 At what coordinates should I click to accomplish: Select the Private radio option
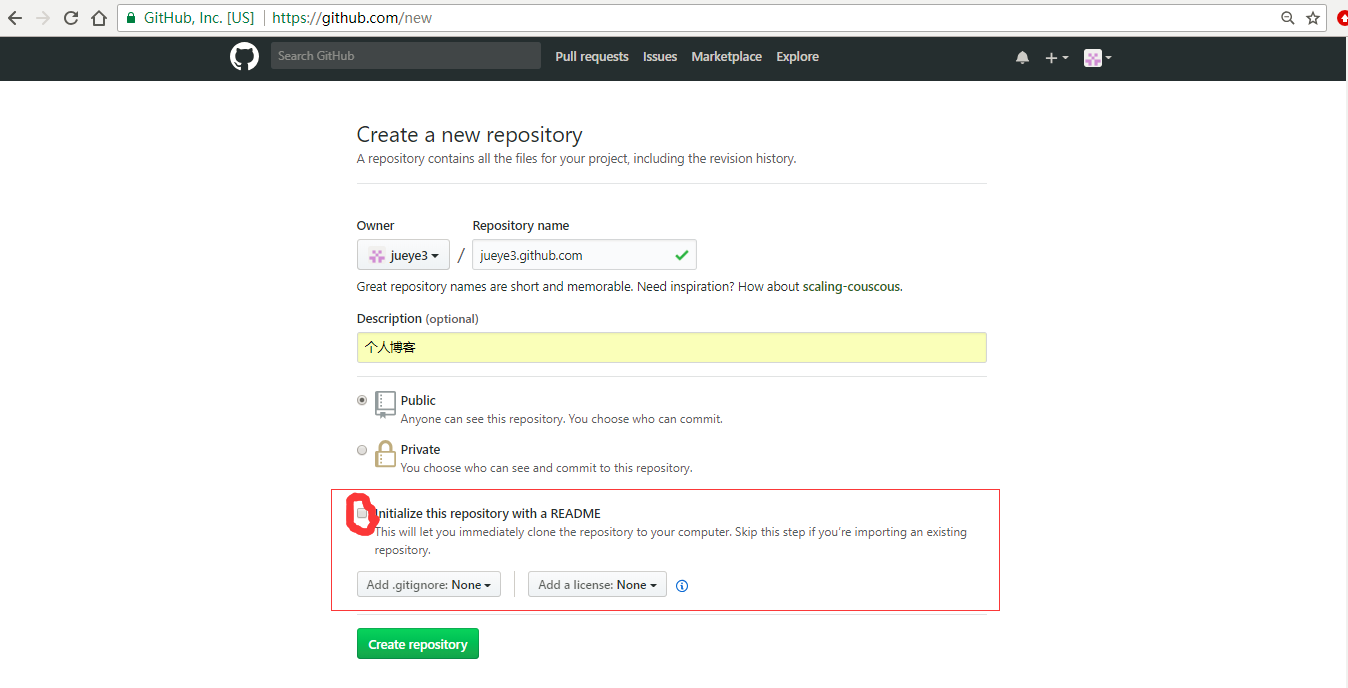[362, 450]
